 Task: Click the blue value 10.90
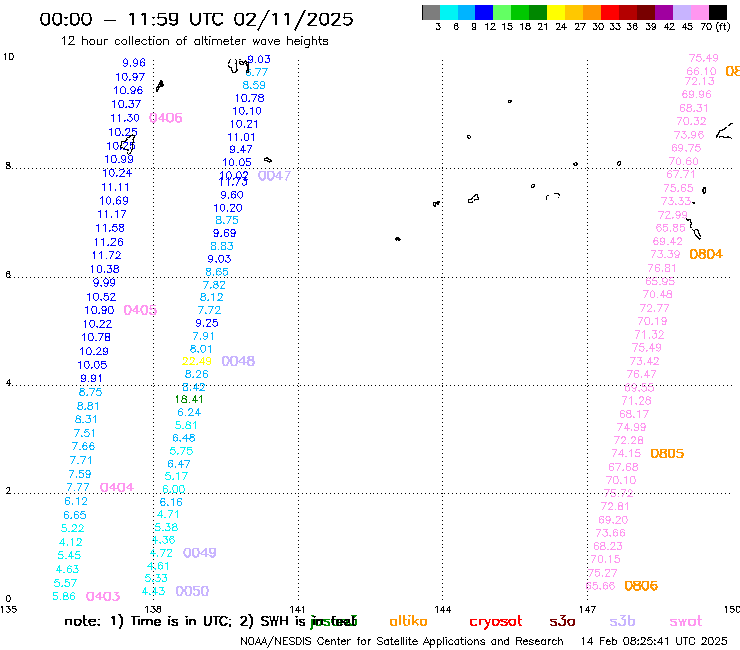coord(99,310)
